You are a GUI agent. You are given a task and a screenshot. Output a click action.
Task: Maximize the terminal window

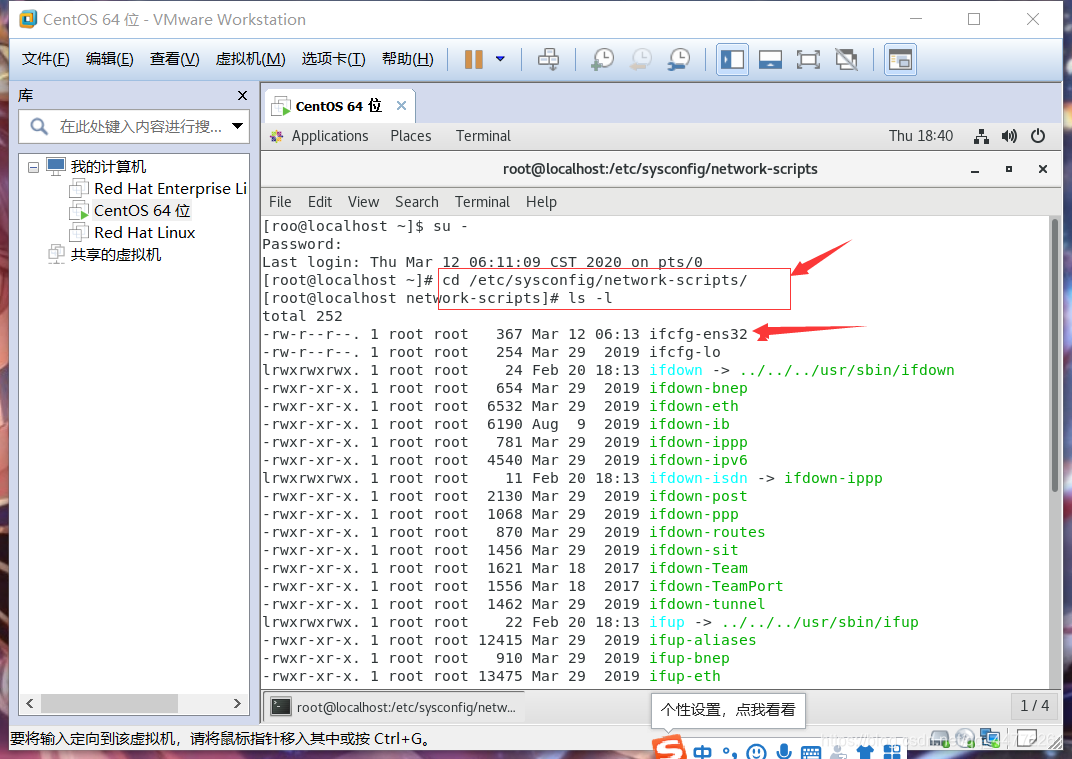coord(1008,169)
